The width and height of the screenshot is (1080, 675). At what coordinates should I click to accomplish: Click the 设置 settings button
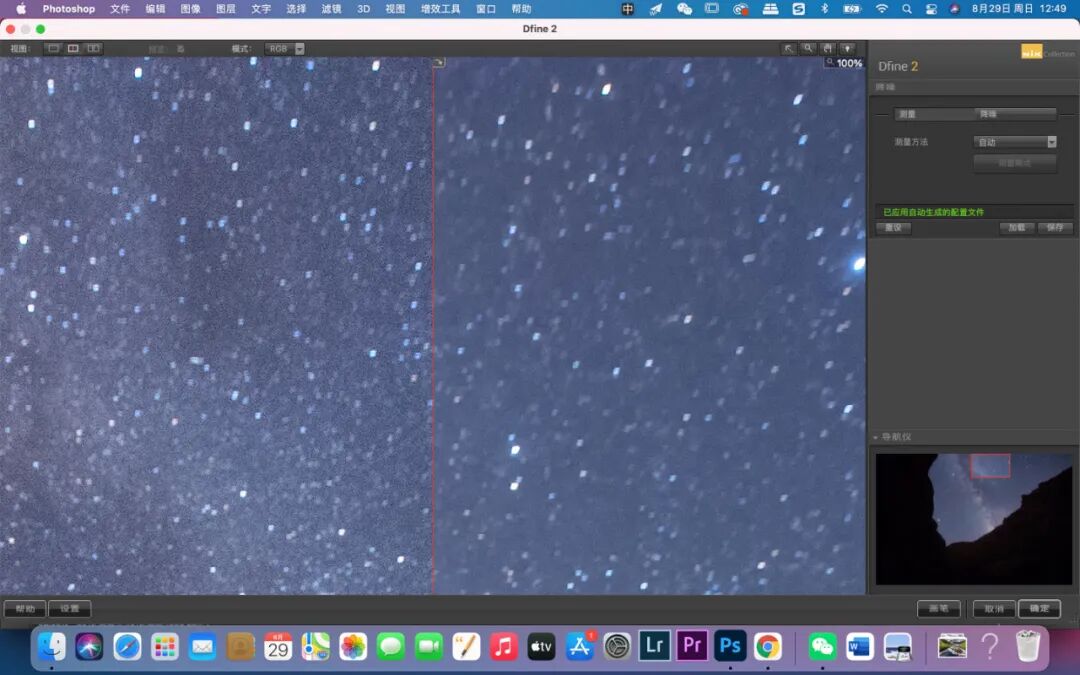[70, 609]
